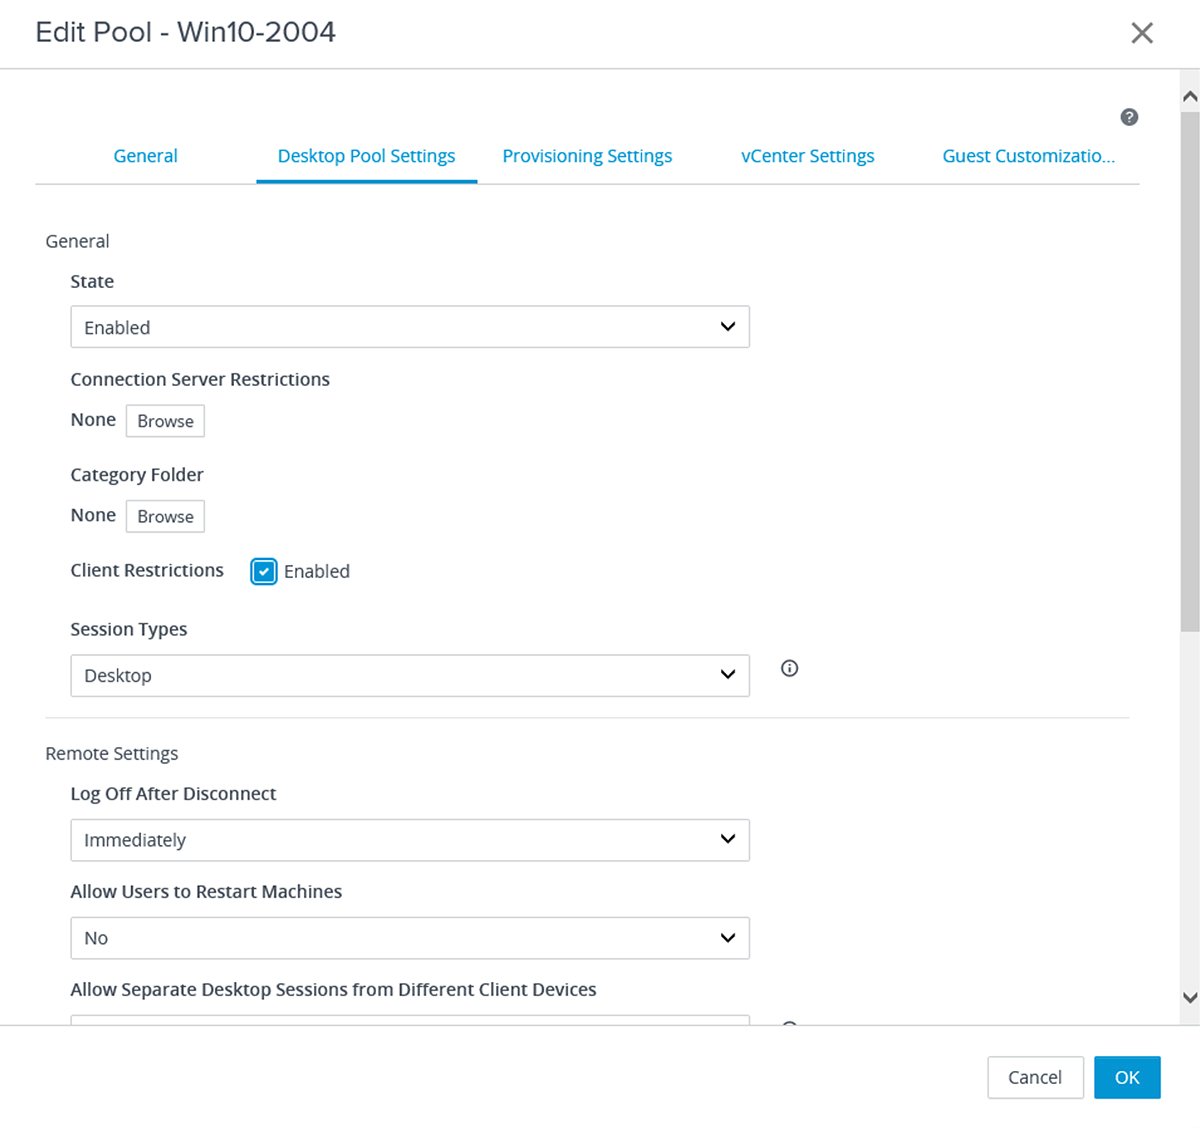Open the State dropdown

(410, 326)
